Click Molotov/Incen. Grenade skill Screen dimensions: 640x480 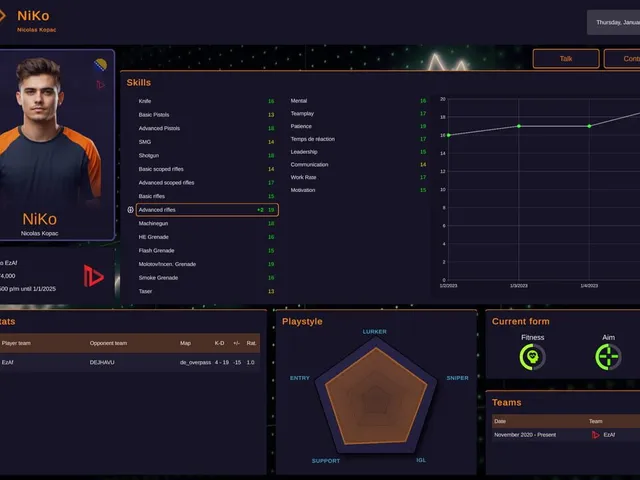[206, 264]
